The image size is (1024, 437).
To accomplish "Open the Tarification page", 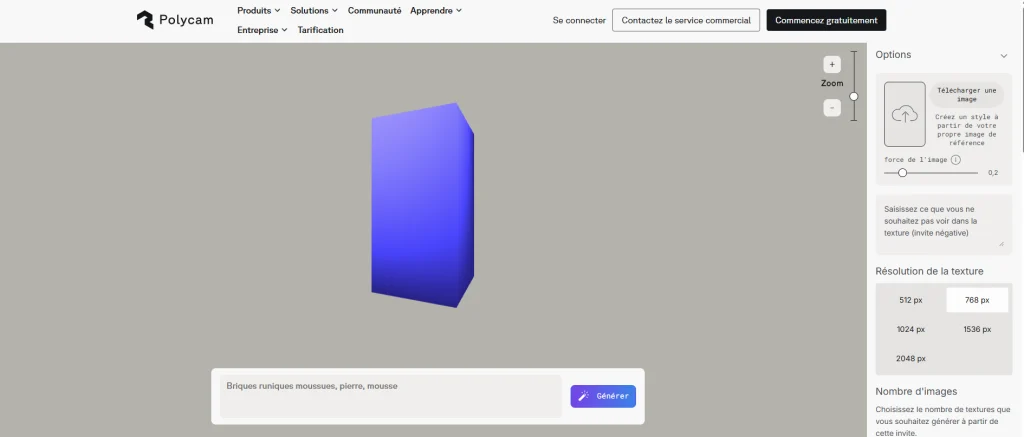I will [320, 30].
